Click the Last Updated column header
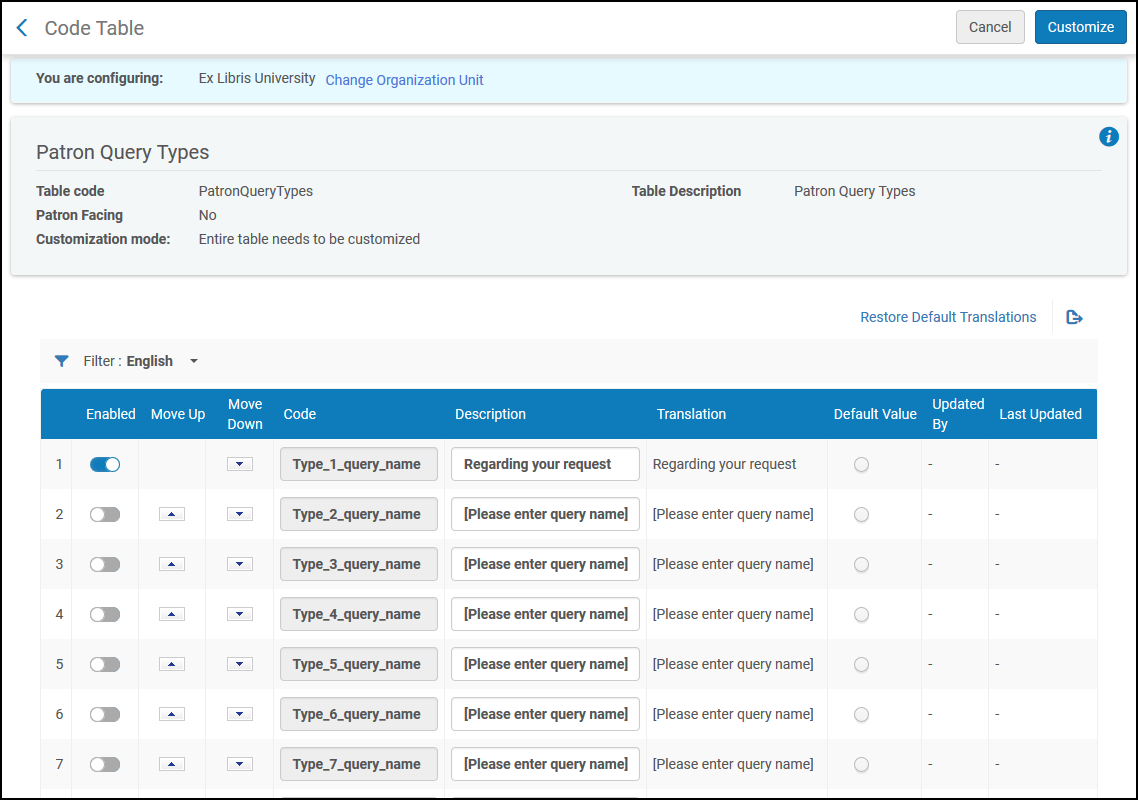Screen dimensions: 1138x800 pyautogui.click(x=1040, y=414)
